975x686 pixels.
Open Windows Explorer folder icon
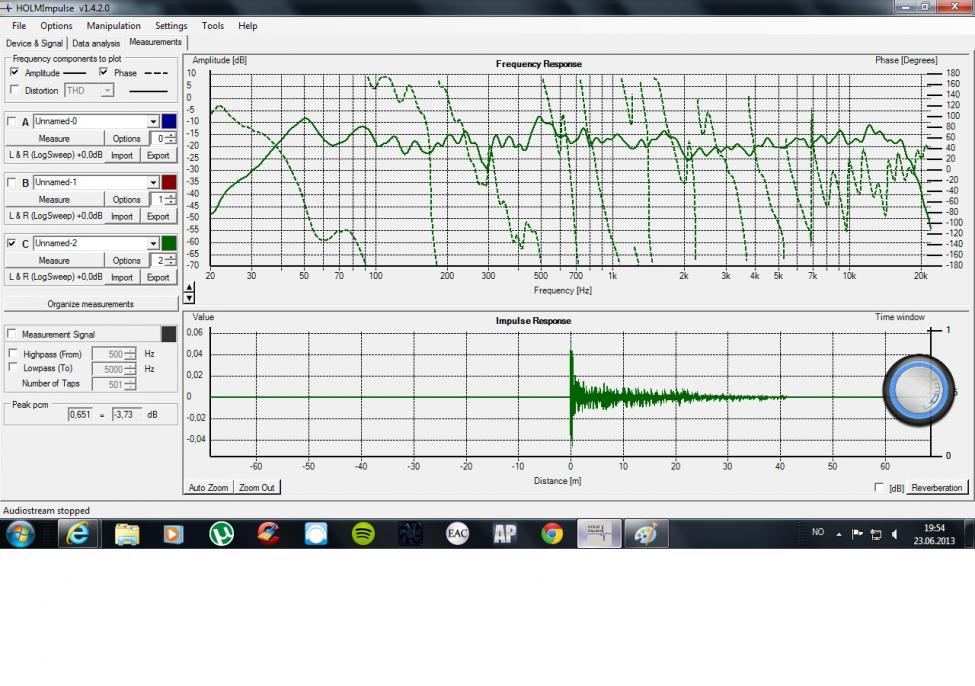pos(127,534)
